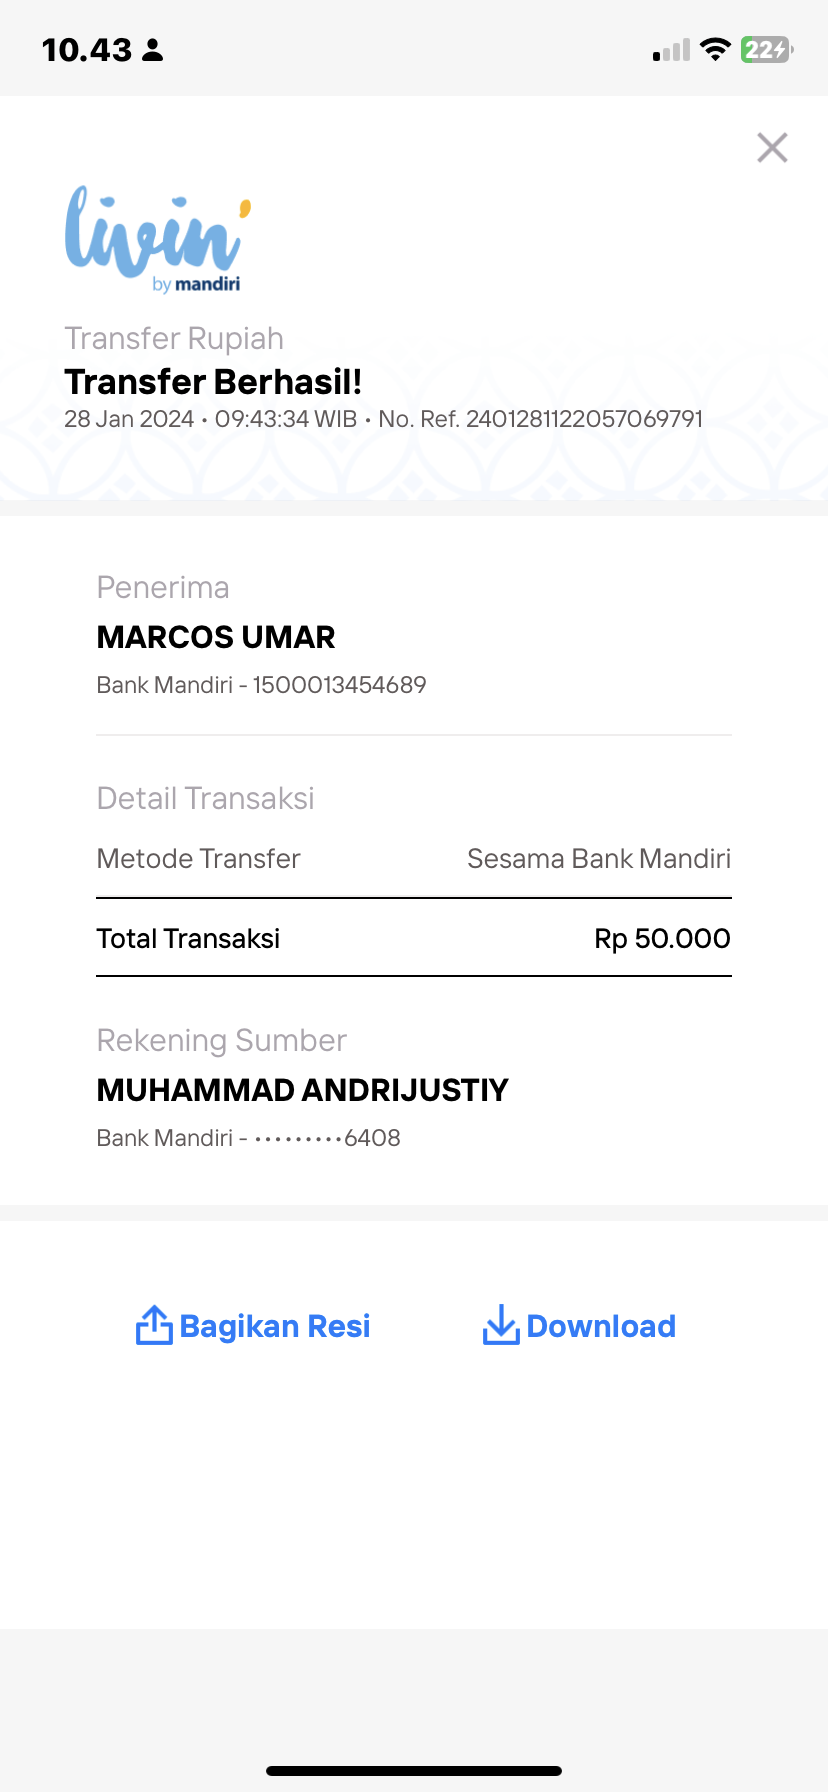Tap the Livin' by Mandiri logo
Screen dimensions: 828x1792
[x=158, y=239]
